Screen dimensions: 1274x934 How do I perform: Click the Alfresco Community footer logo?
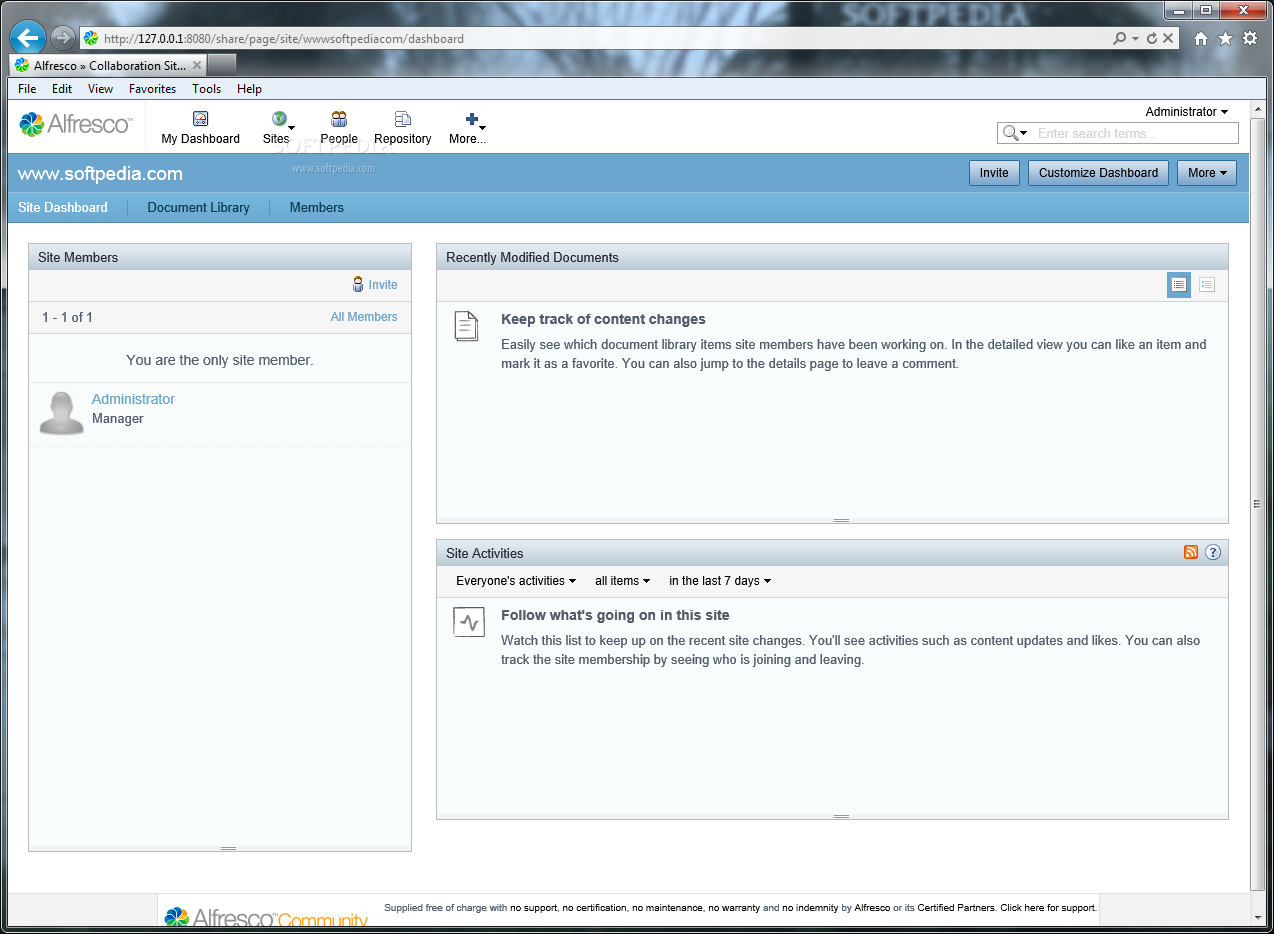click(266, 918)
